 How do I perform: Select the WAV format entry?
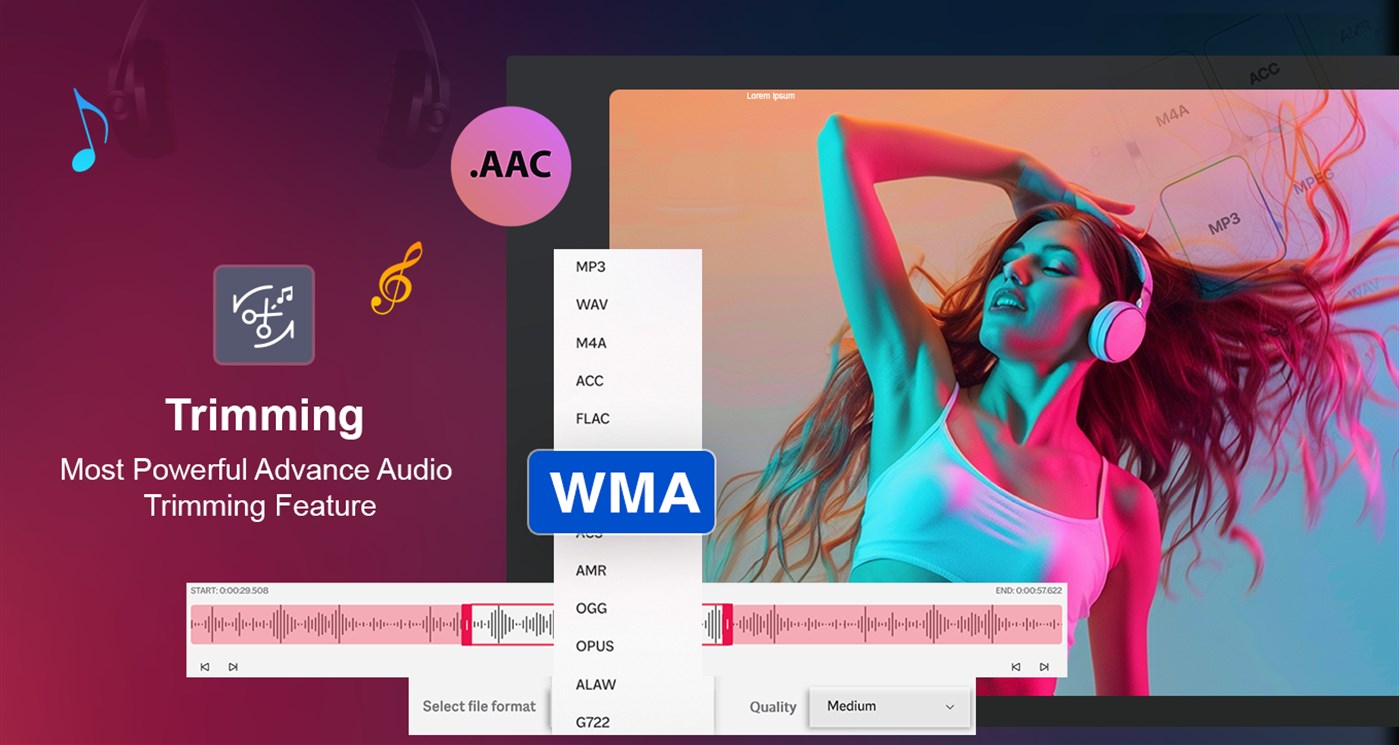coord(592,305)
